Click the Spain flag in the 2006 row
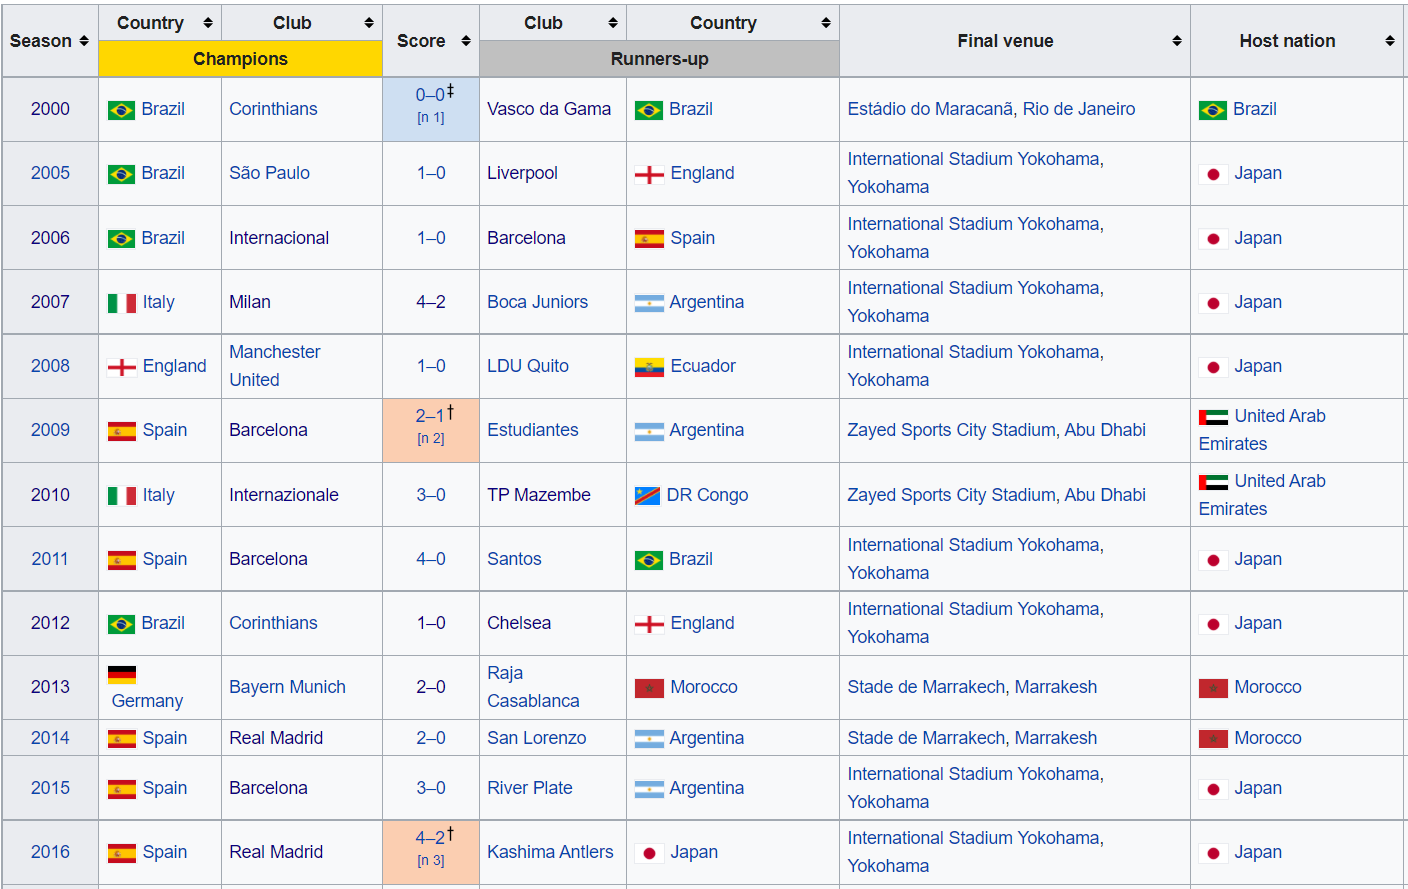Image resolution: width=1408 pixels, height=889 pixels. 649,239
